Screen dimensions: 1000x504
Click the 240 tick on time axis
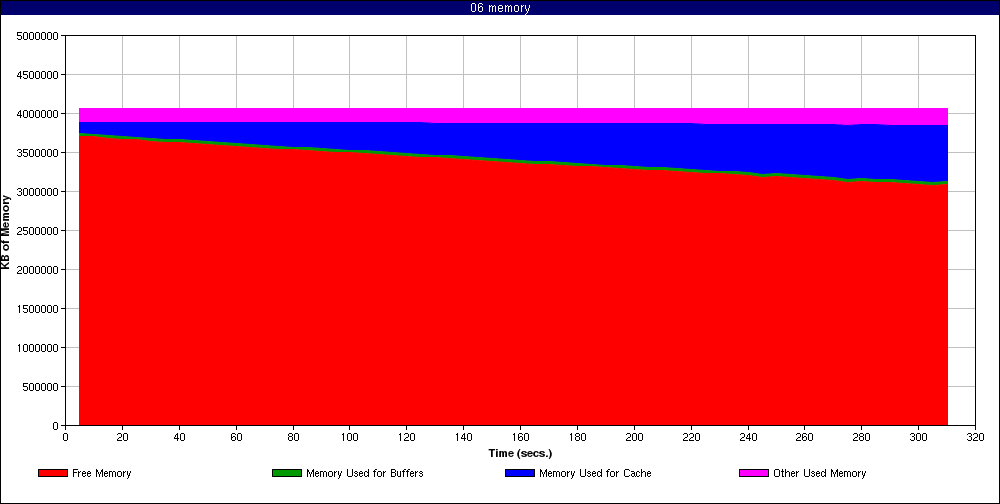pyautogui.click(x=747, y=438)
